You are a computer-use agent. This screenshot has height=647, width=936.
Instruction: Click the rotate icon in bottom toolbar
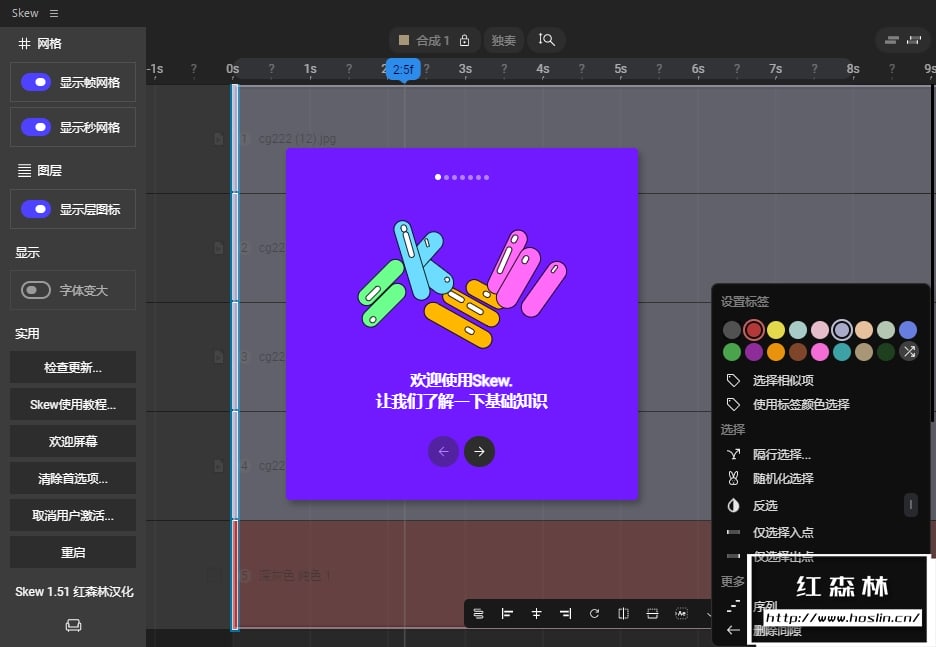[594, 613]
